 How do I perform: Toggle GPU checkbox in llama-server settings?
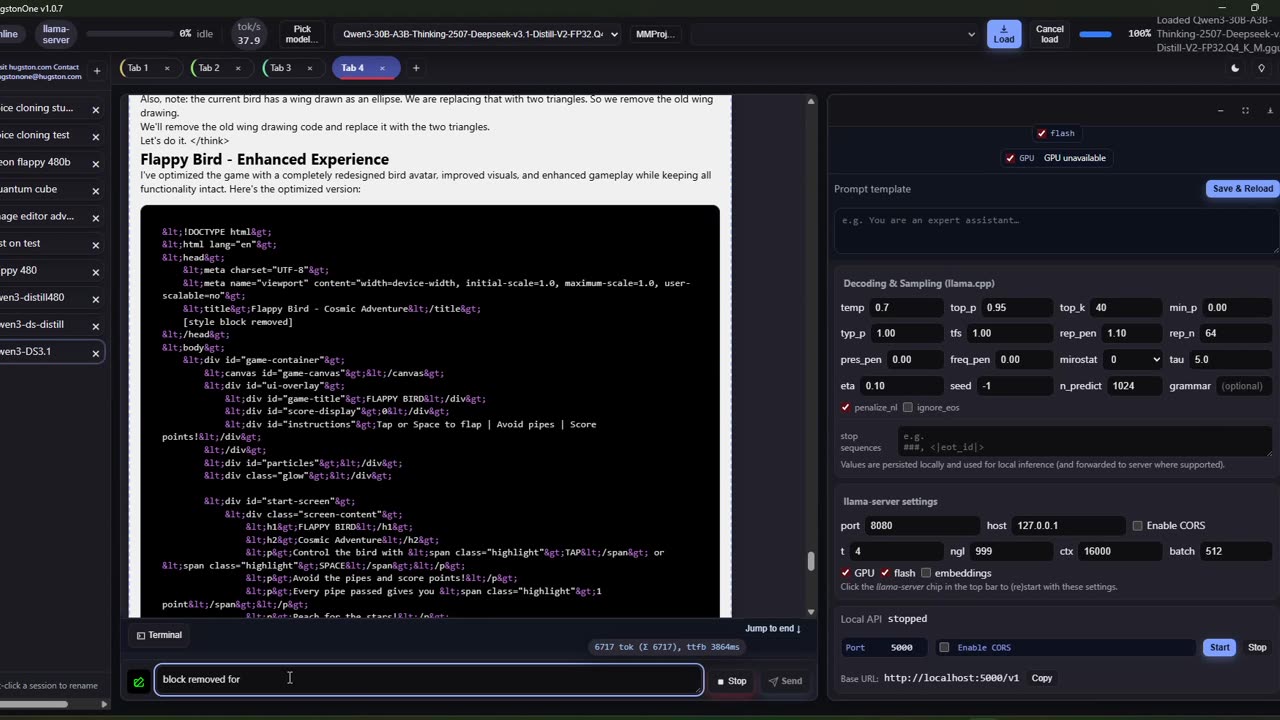click(846, 573)
